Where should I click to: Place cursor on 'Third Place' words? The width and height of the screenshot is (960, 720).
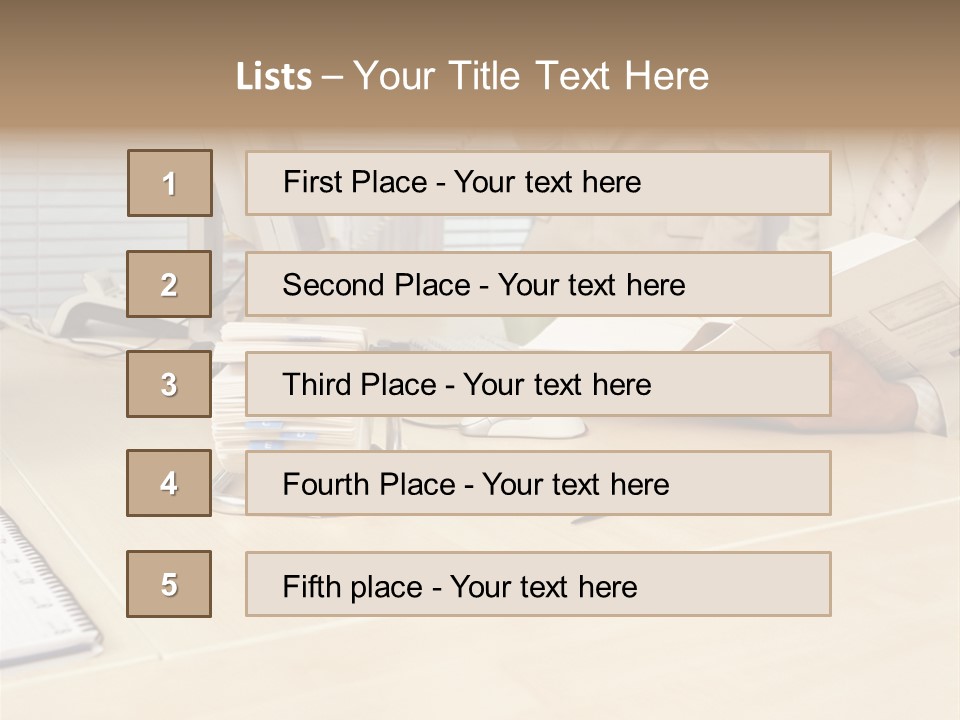pyautogui.click(x=359, y=384)
